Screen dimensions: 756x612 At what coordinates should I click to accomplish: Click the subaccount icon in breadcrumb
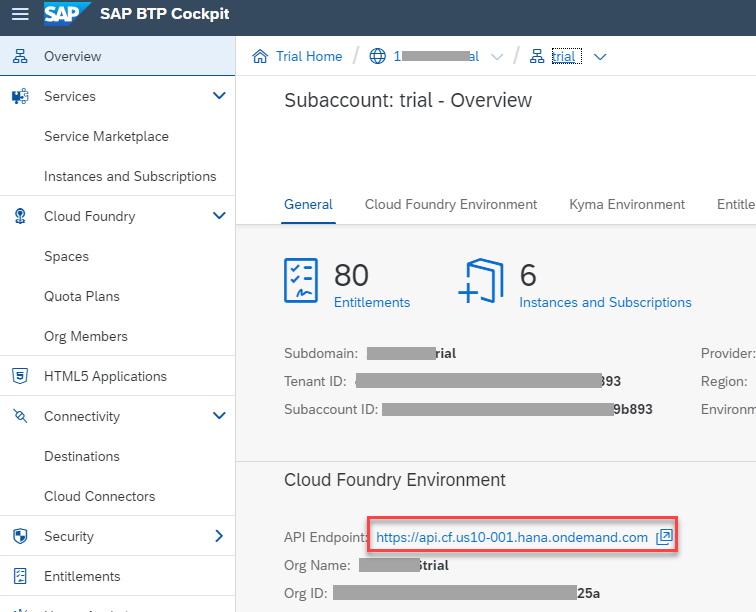[x=537, y=56]
